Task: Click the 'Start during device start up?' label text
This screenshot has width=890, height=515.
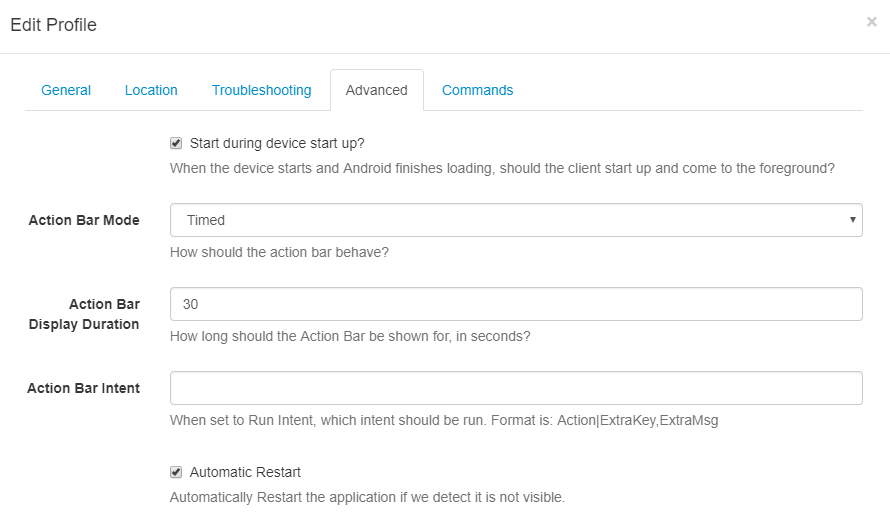Action: click(x=283, y=143)
